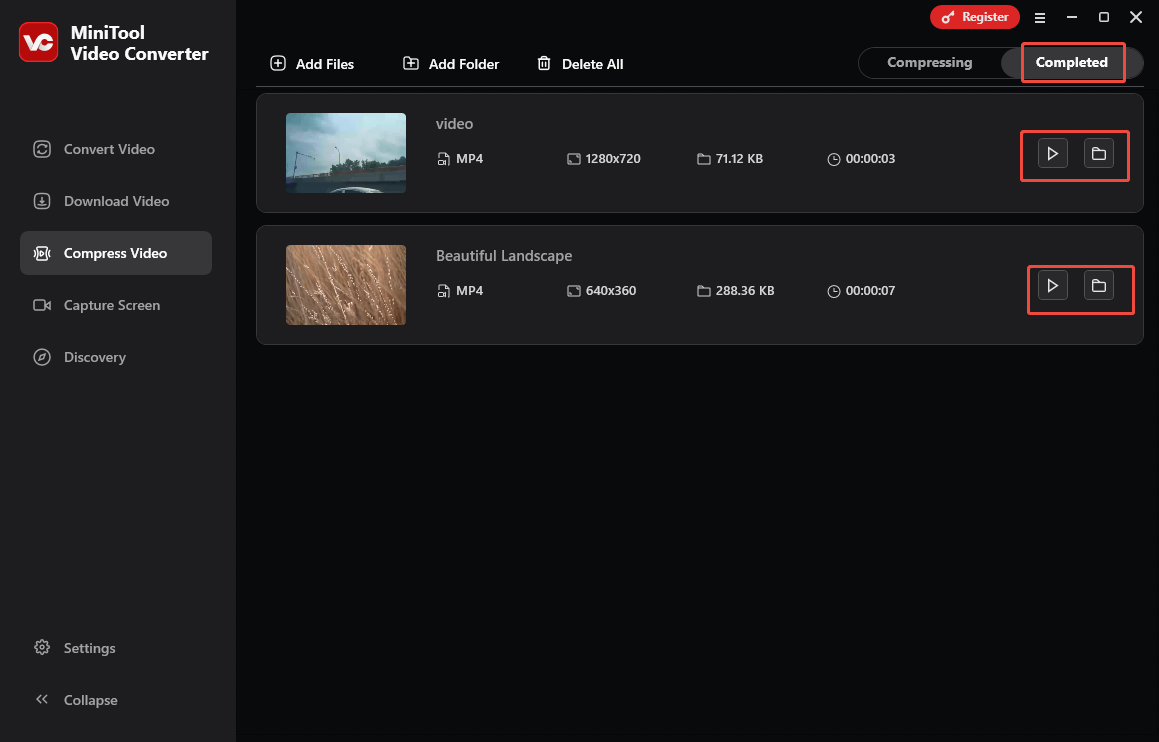Click MP4 format label of 'video' row
Image resolution: width=1159 pixels, height=742 pixels.
click(x=469, y=159)
